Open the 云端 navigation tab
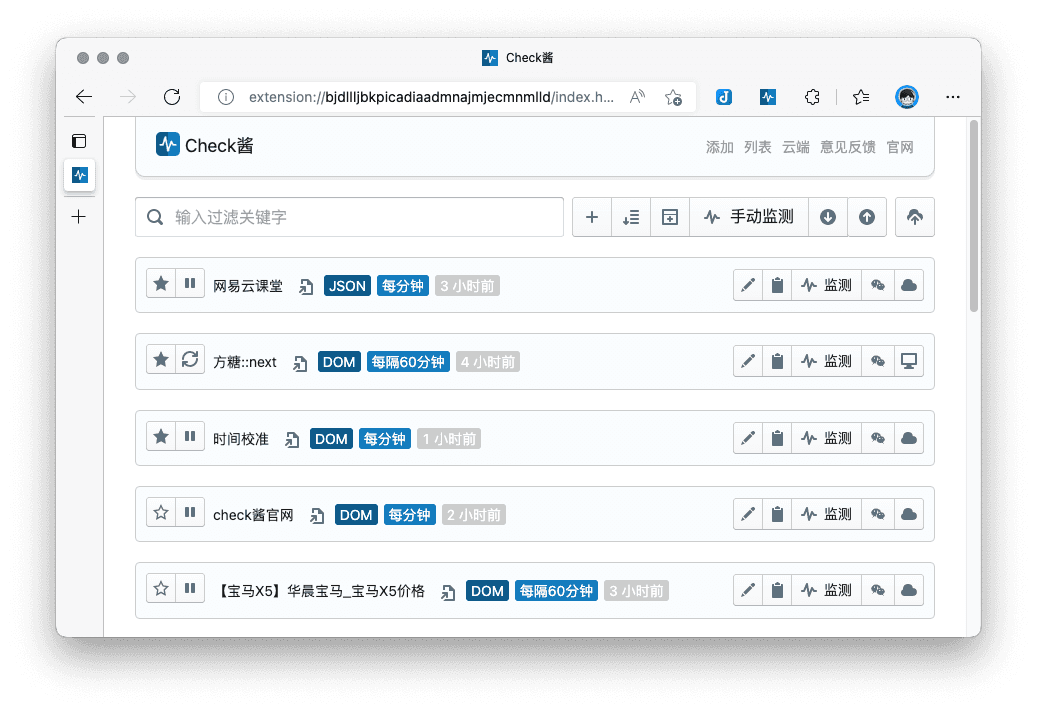The width and height of the screenshot is (1037, 711). (796, 147)
